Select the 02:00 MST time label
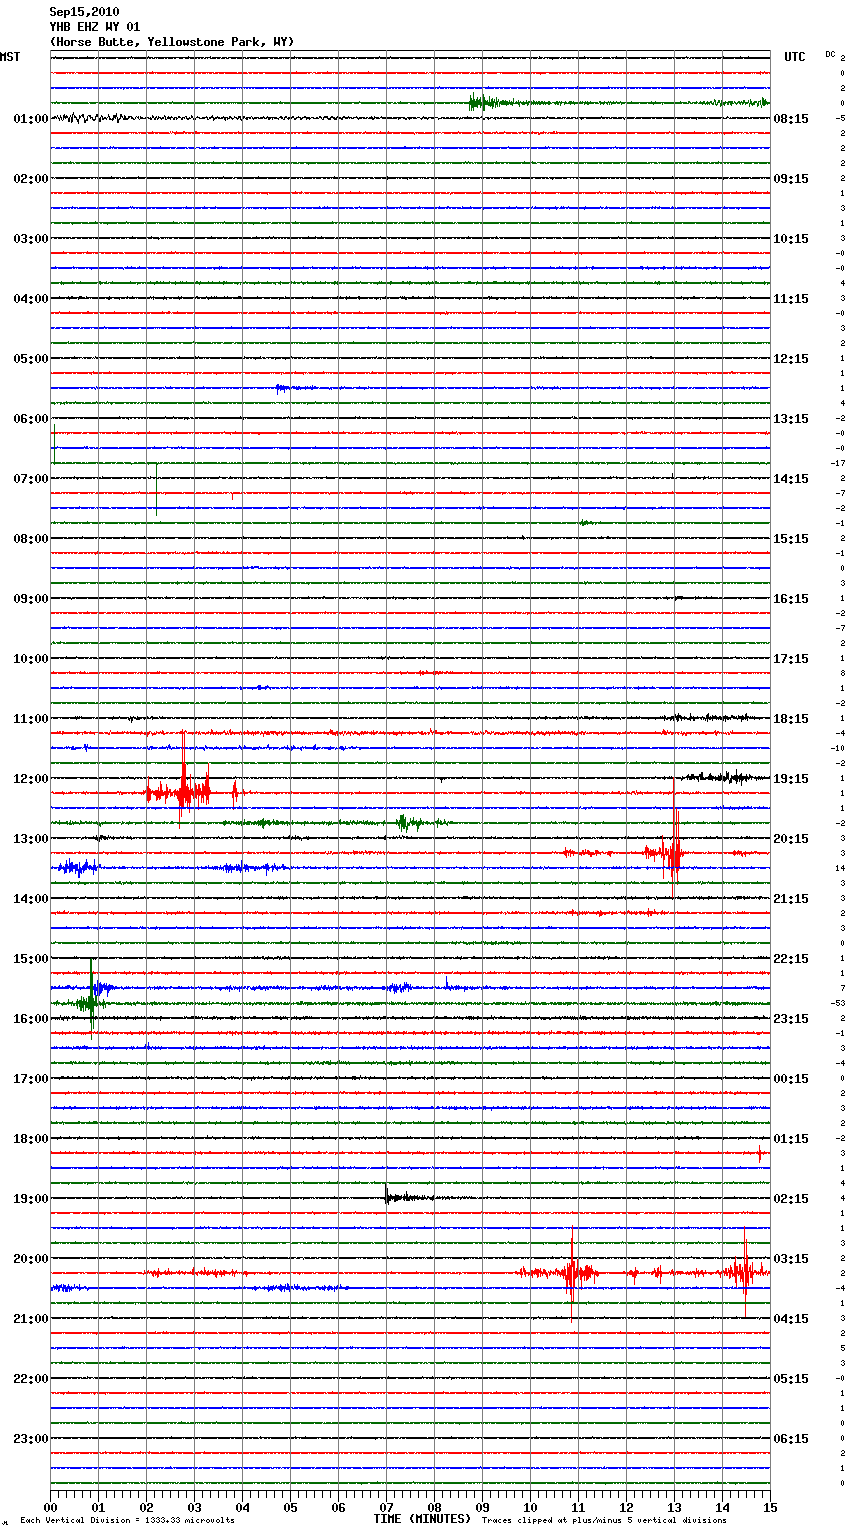Image resolution: width=850 pixels, height=1534 pixels. pyautogui.click(x=31, y=179)
